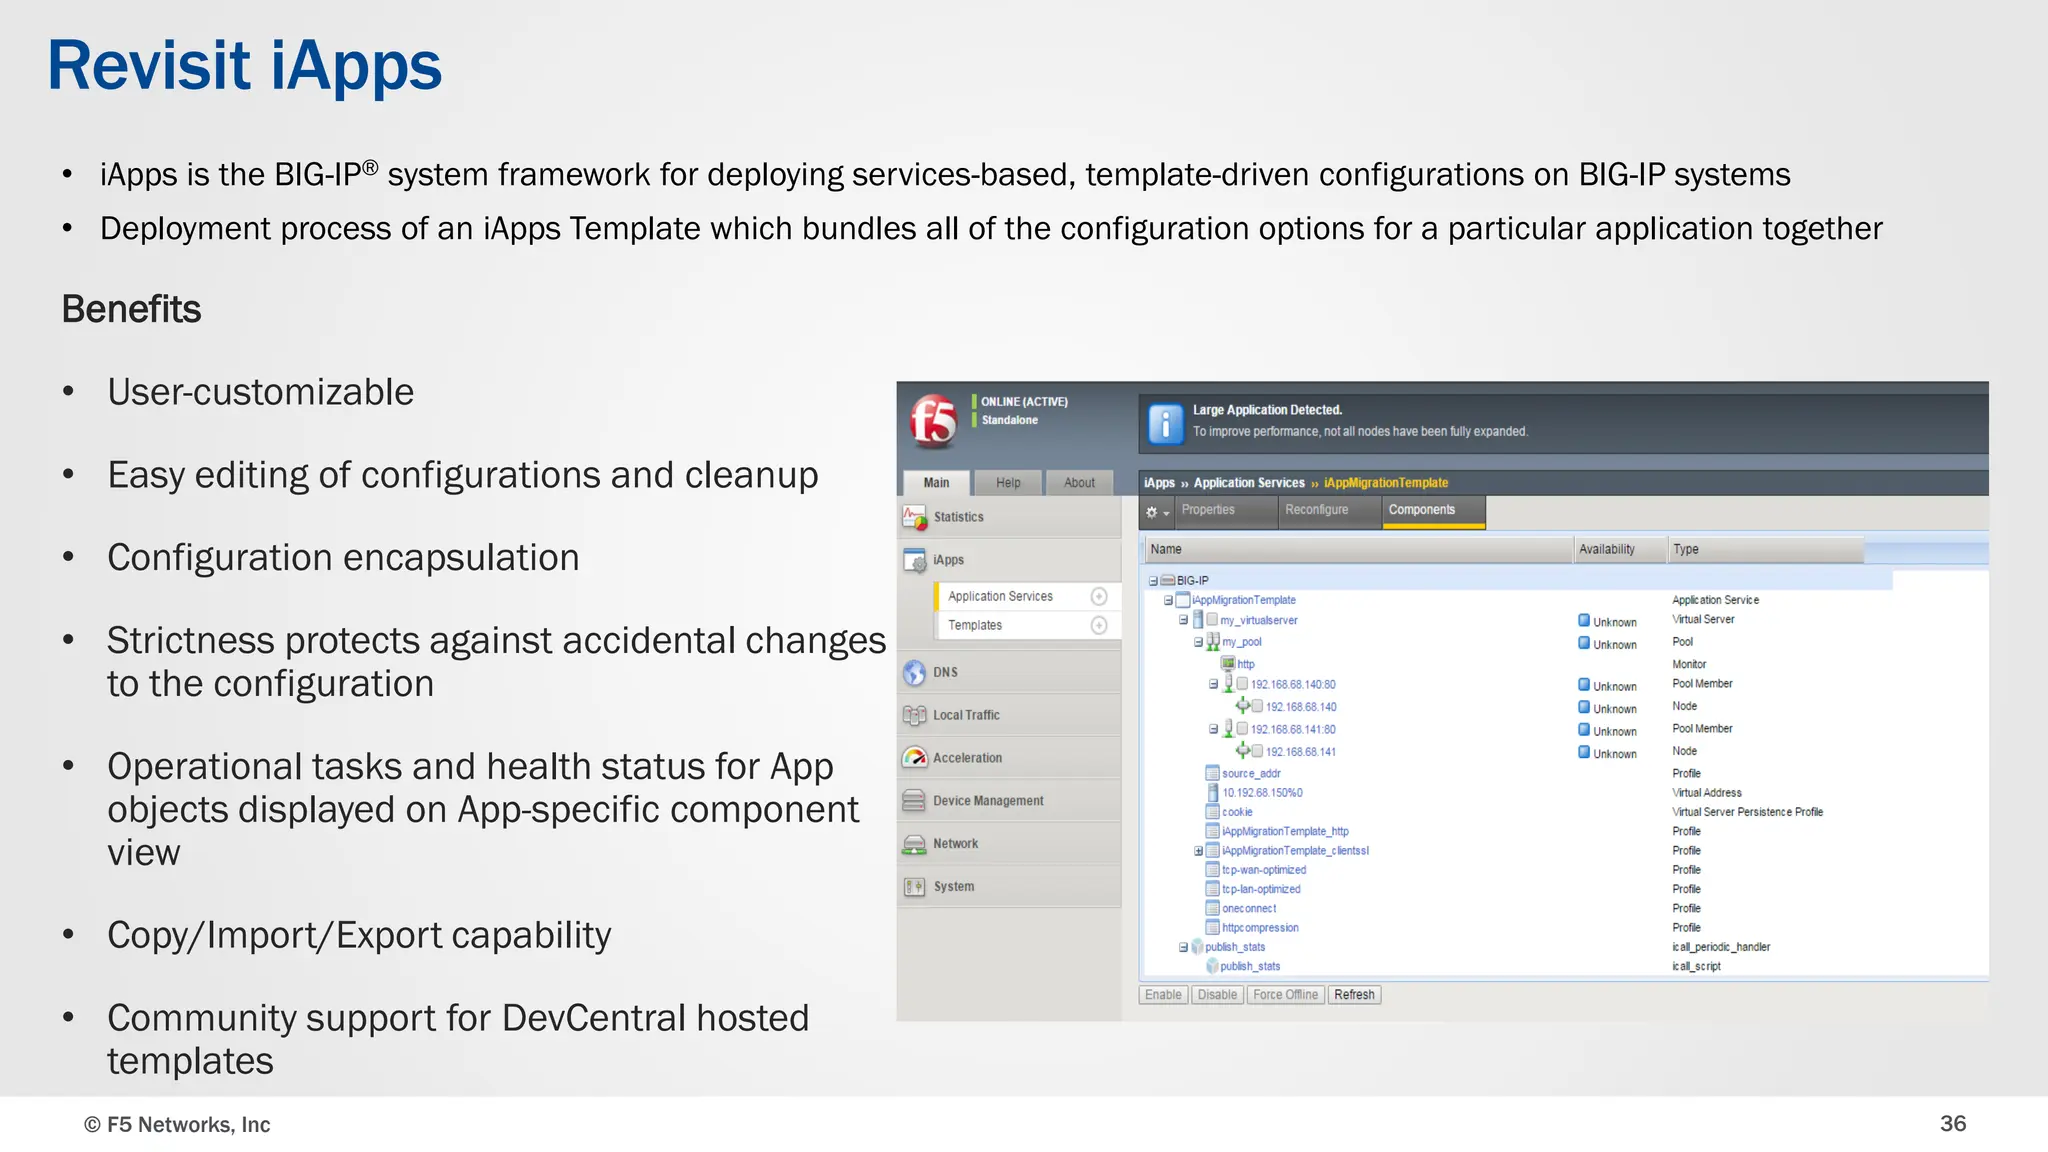Viewport: 2048px width, 1152px height.
Task: Check the 192.168.68.140 node checkbox
Action: pos(1258,706)
